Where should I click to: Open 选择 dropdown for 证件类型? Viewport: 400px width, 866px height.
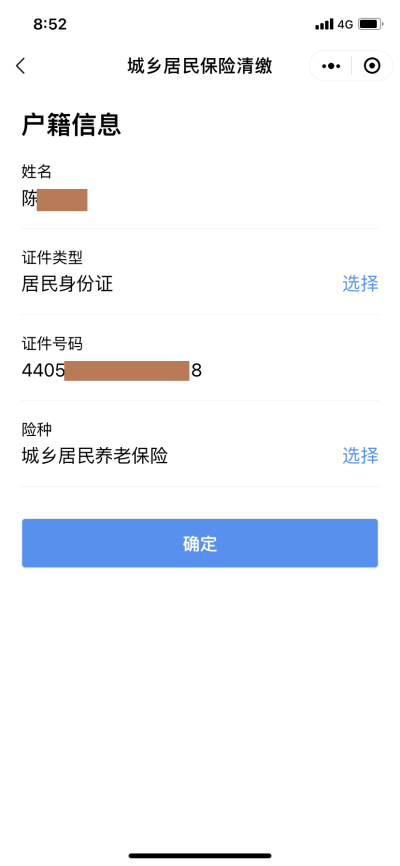tap(360, 284)
